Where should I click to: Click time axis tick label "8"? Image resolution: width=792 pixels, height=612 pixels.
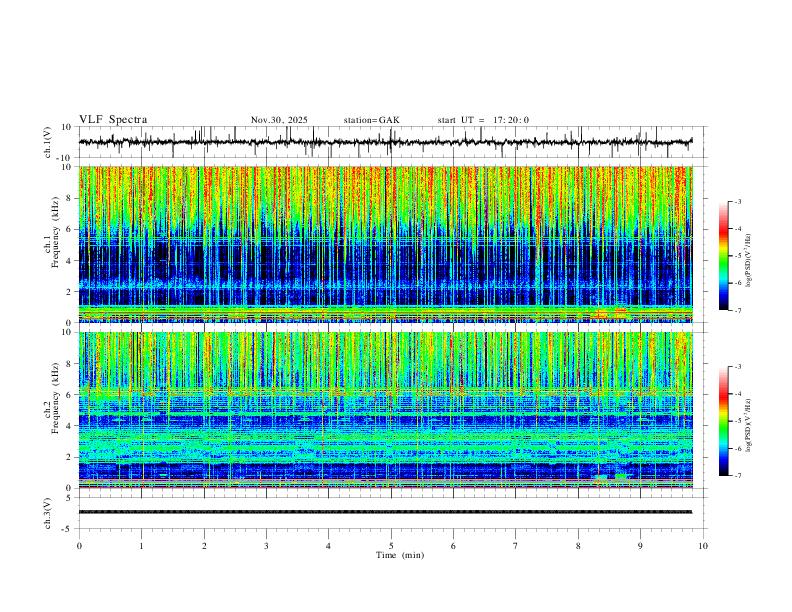(578, 546)
